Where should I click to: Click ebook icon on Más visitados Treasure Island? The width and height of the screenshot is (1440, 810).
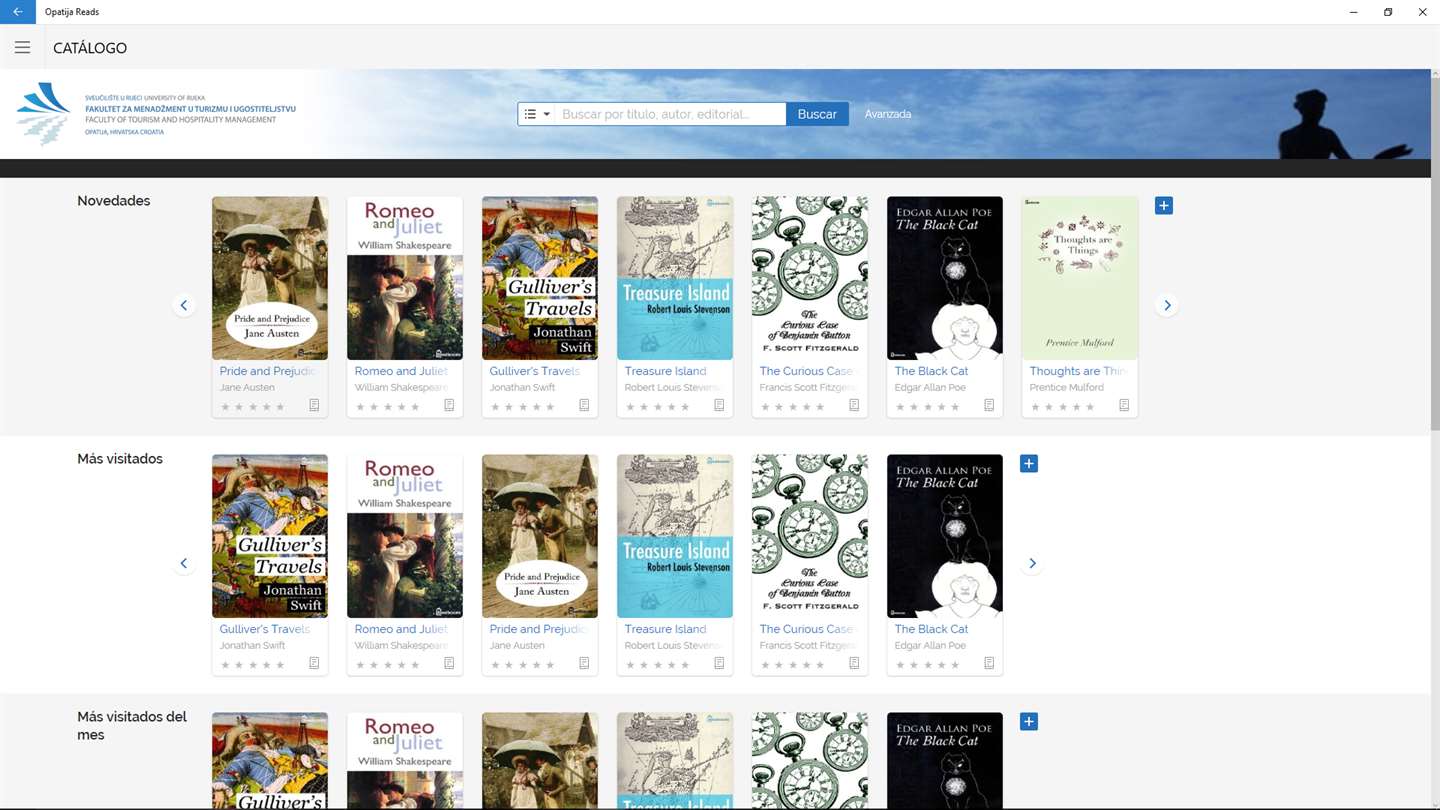[719, 663]
